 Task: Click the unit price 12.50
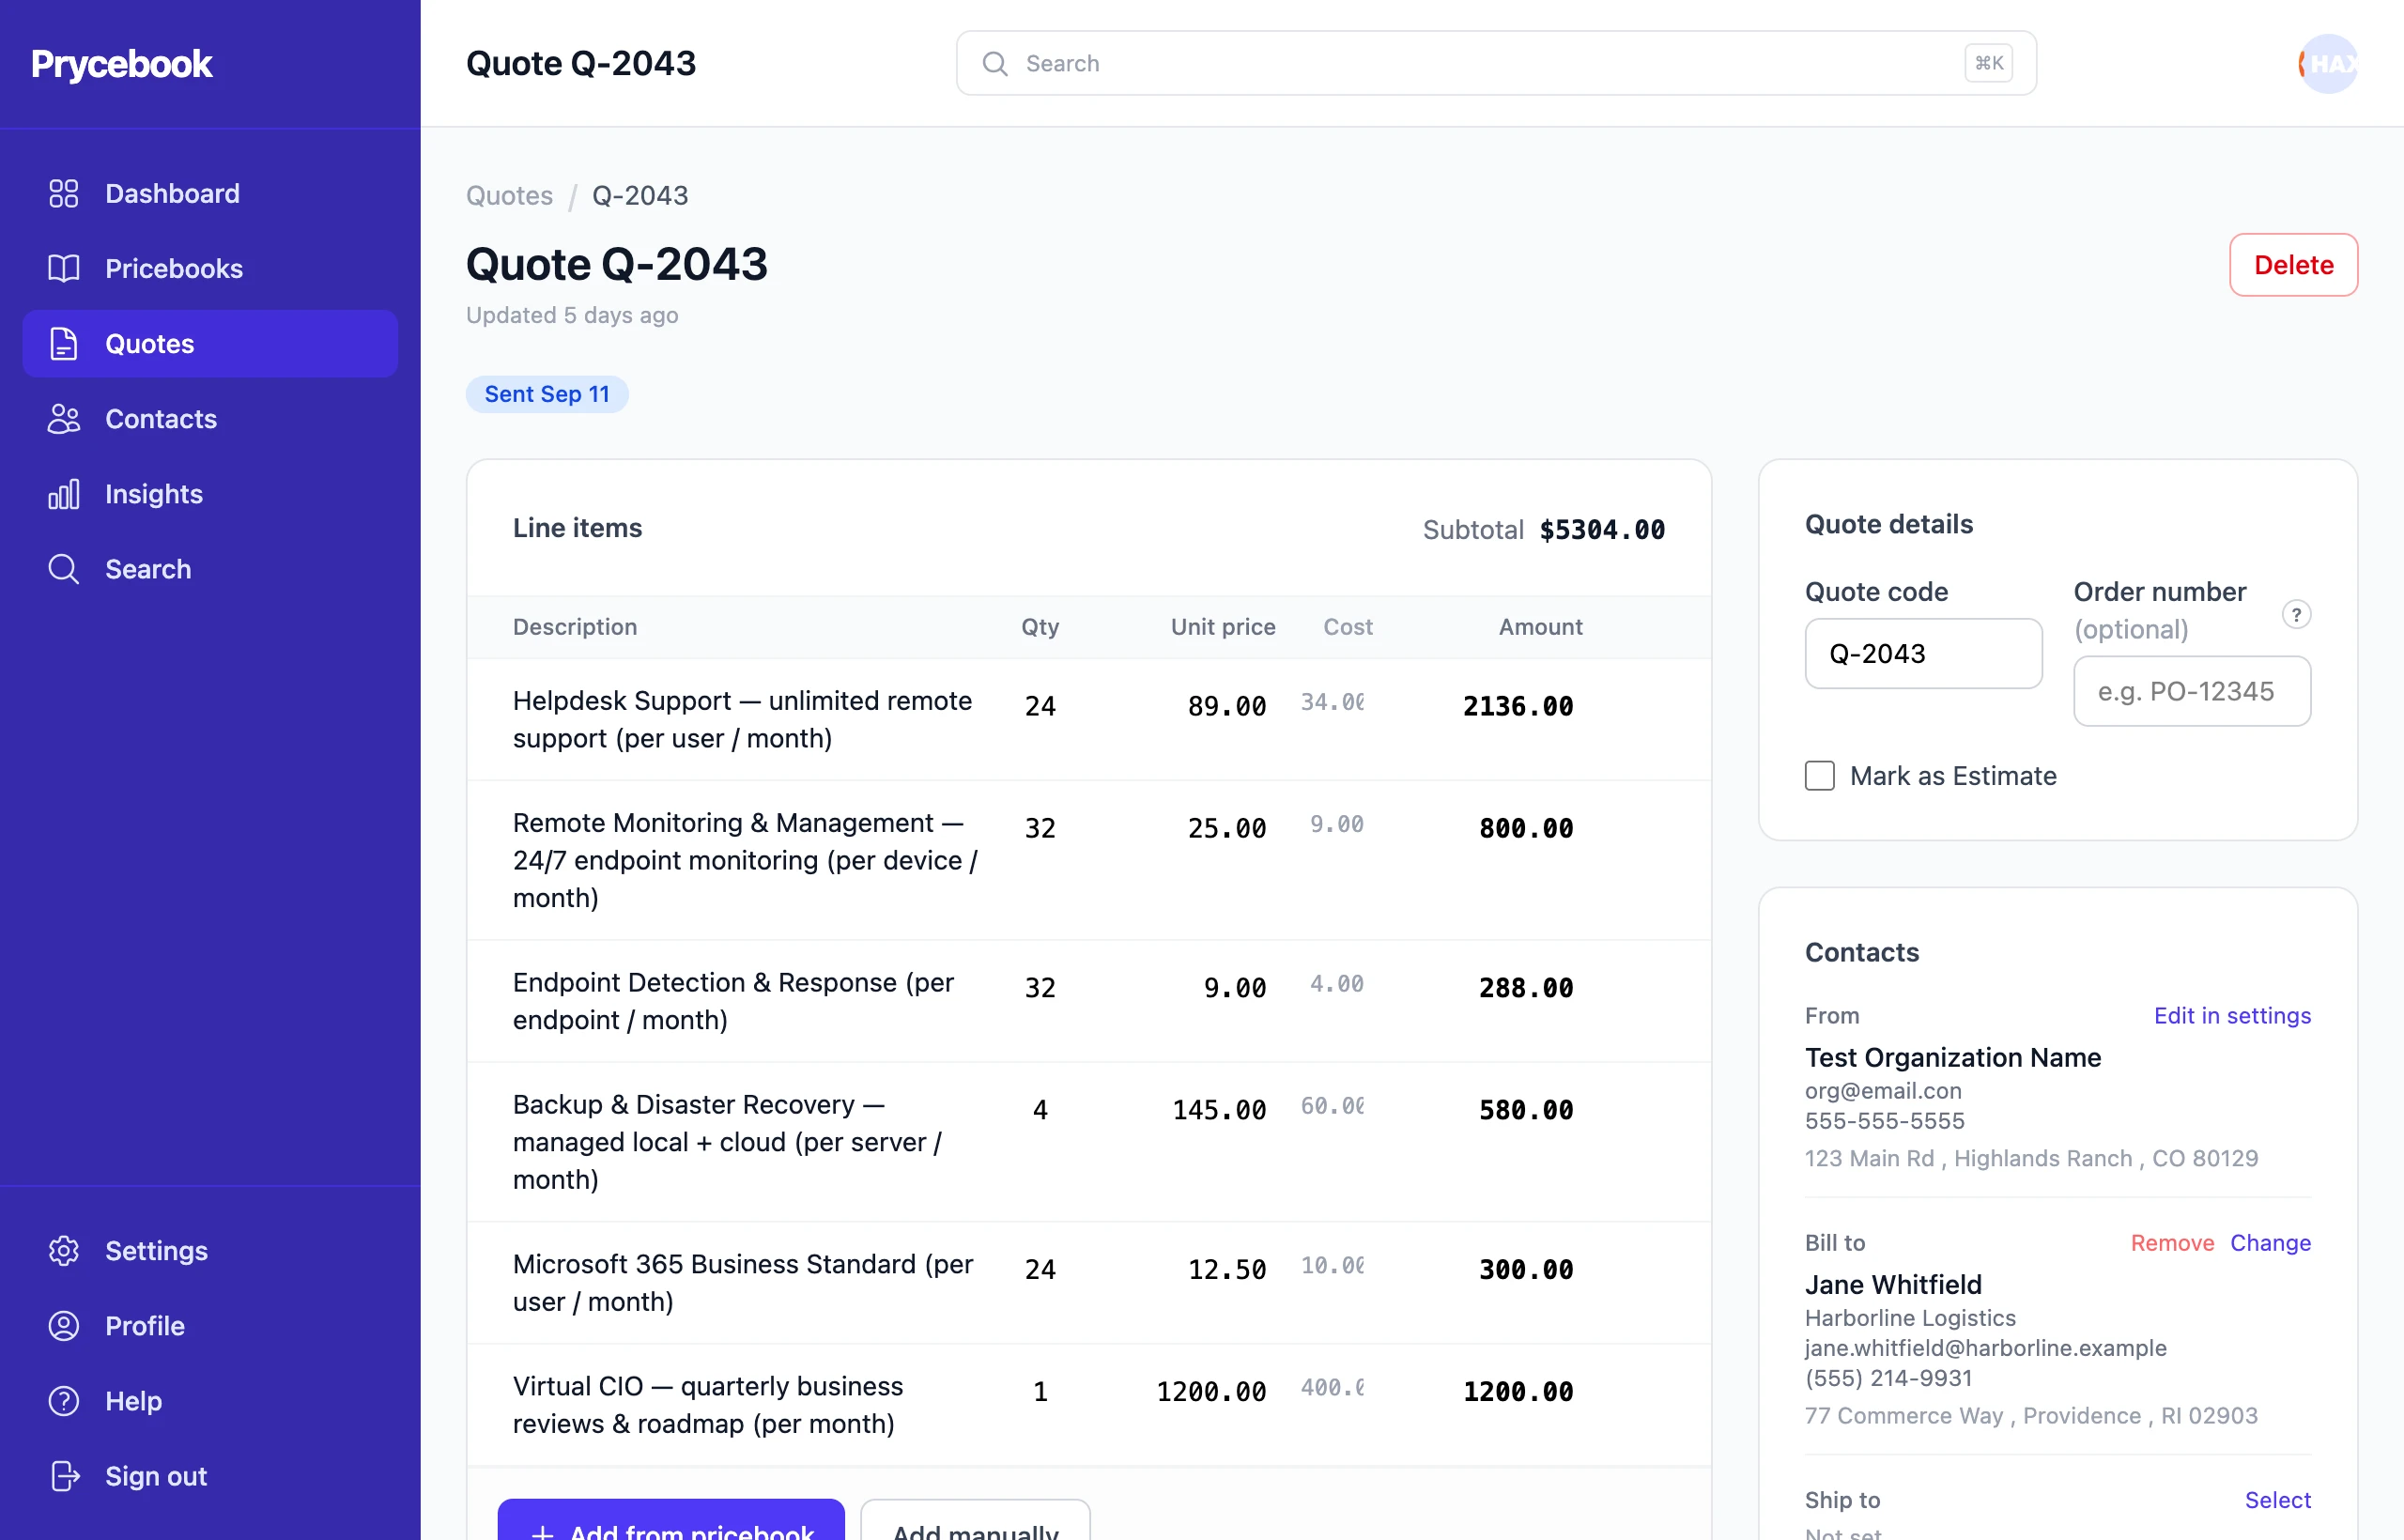coord(1226,1269)
